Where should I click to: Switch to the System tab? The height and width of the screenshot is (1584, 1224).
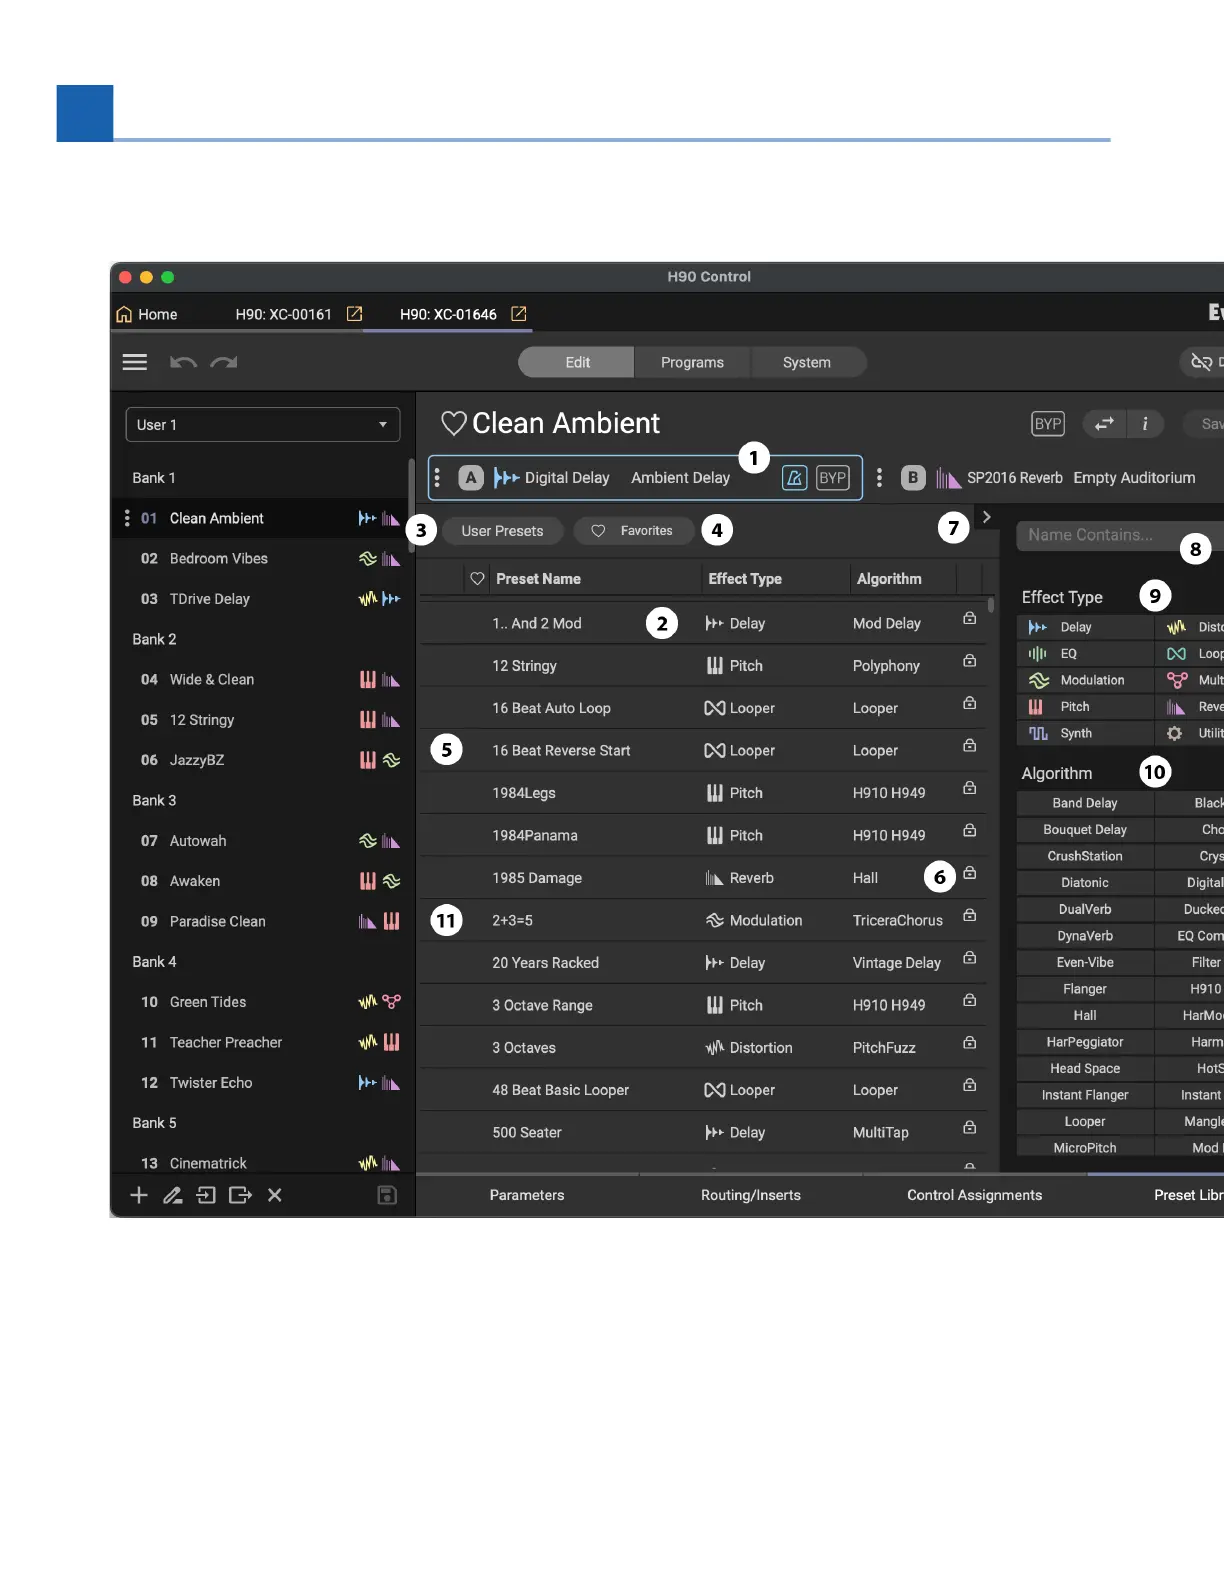807,362
